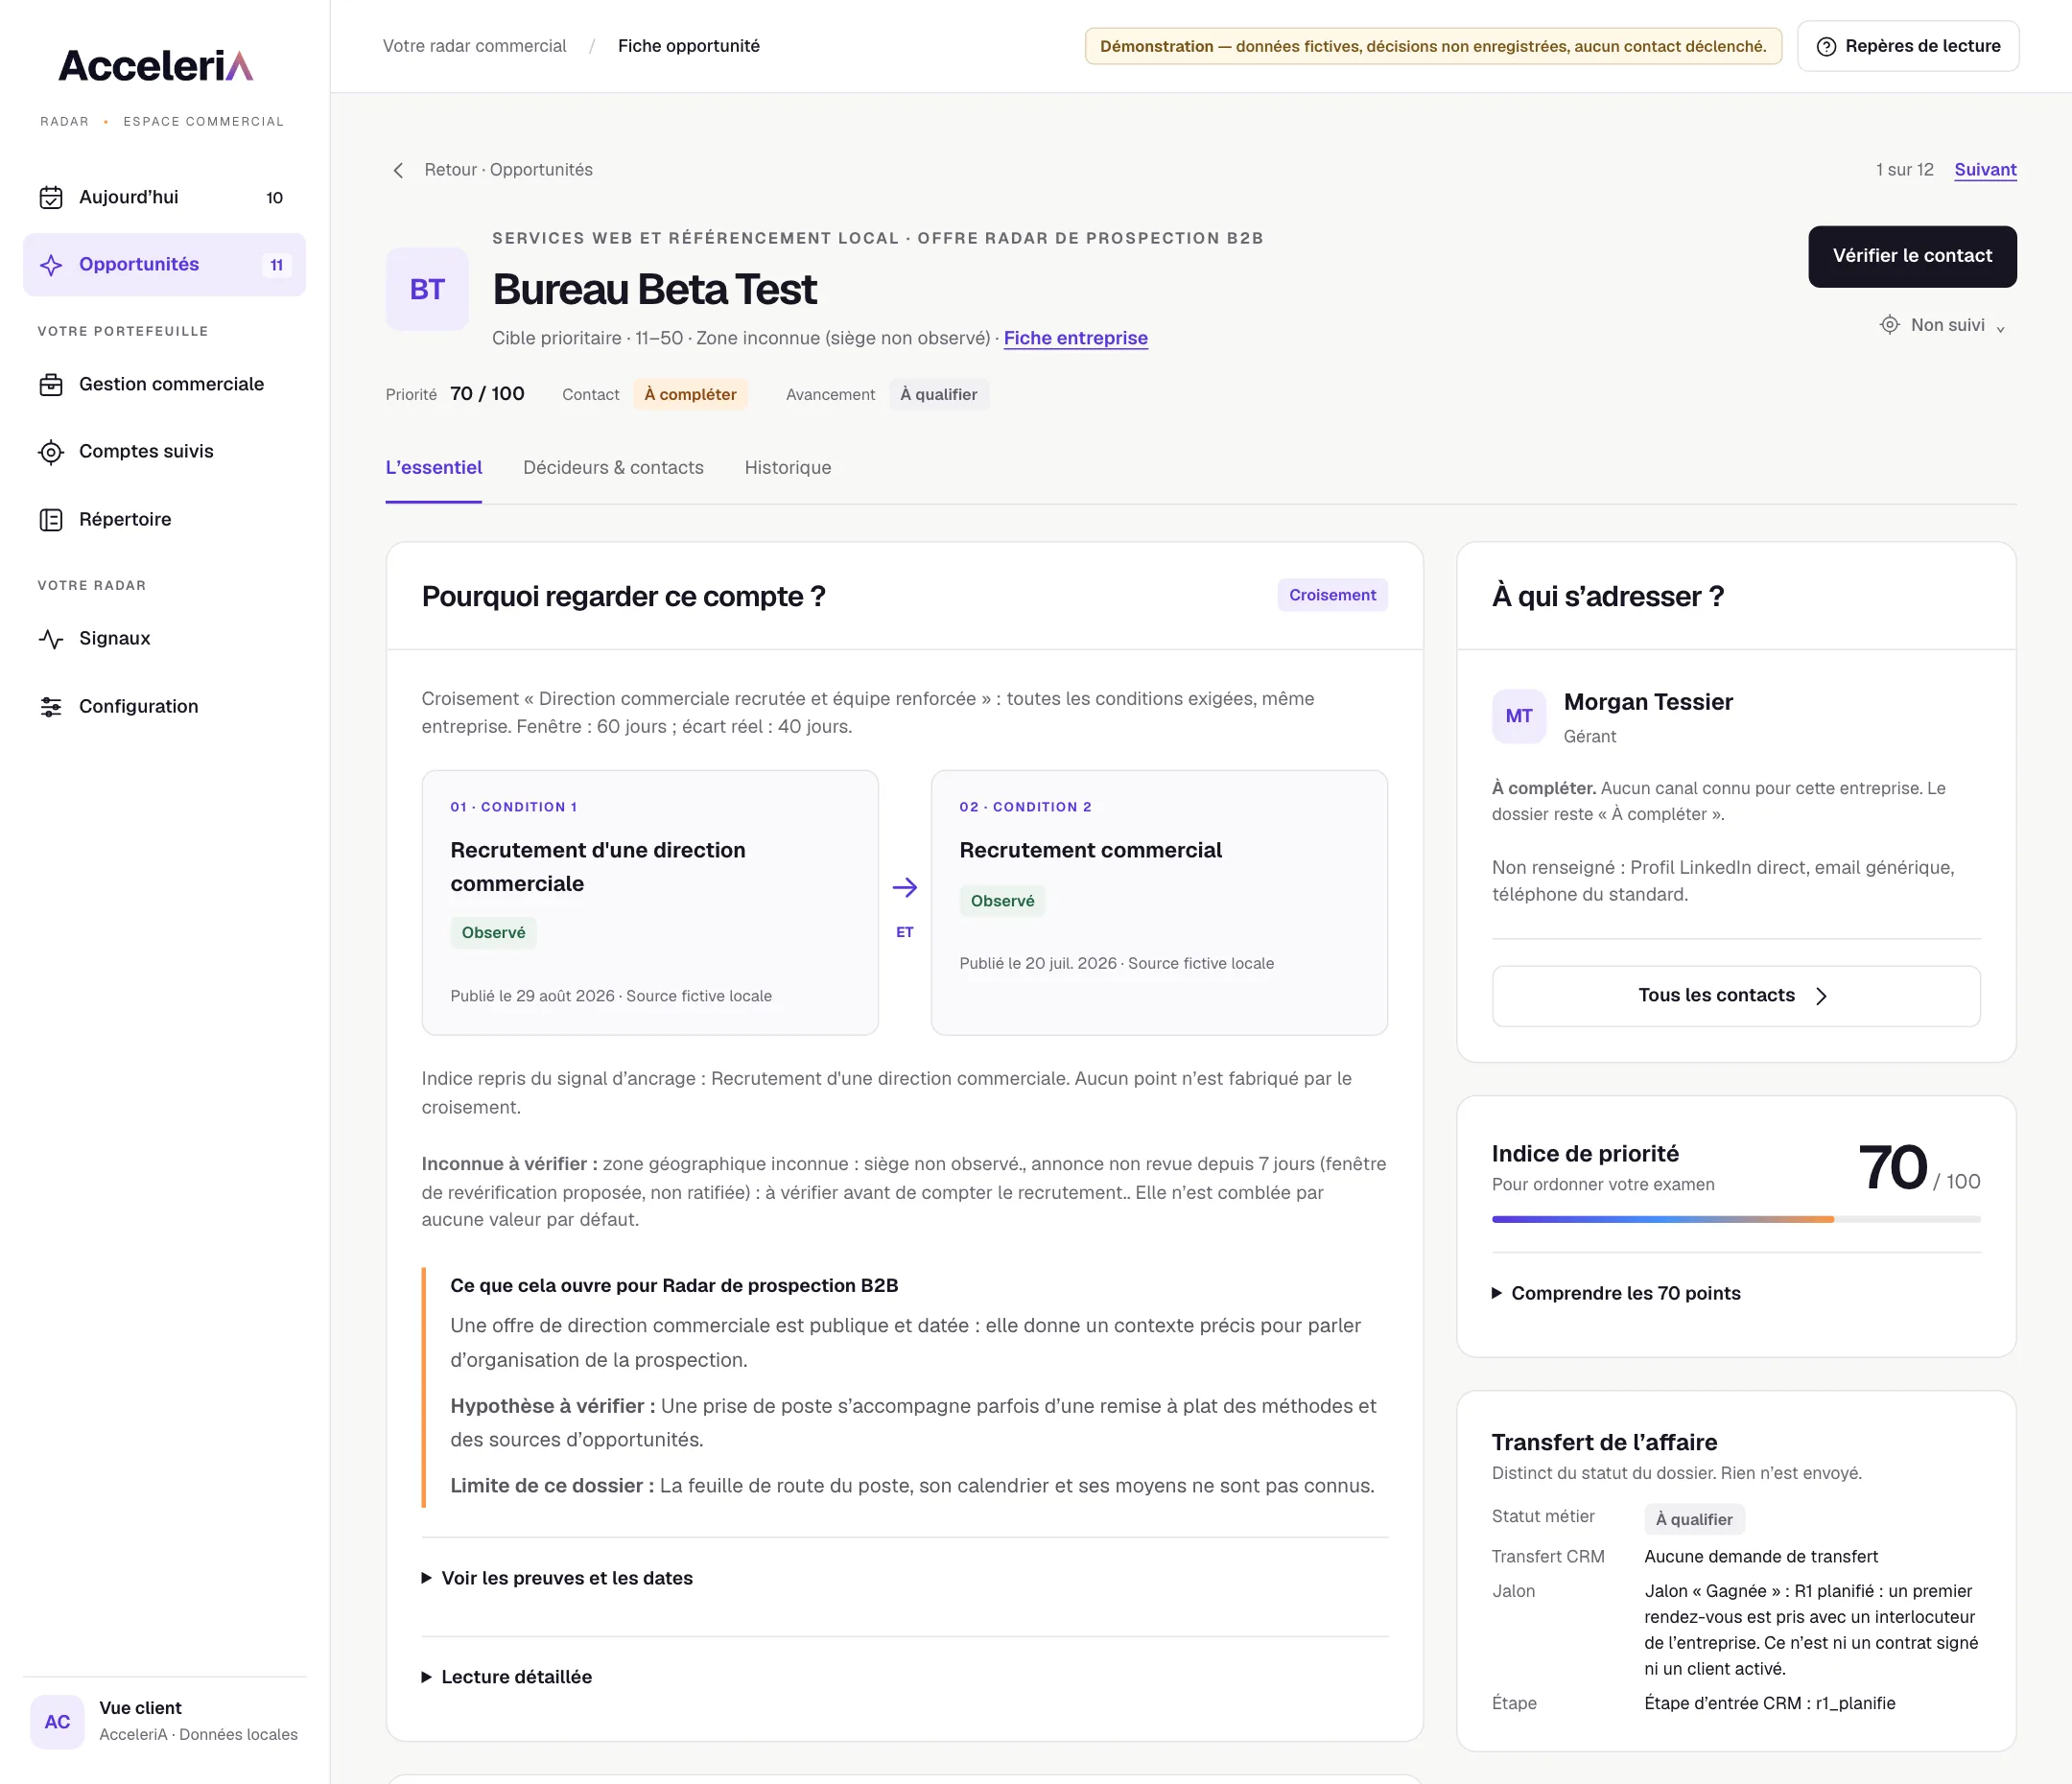Click the priority index progress bar
Image resolution: width=2072 pixels, height=1784 pixels.
pos(1736,1219)
